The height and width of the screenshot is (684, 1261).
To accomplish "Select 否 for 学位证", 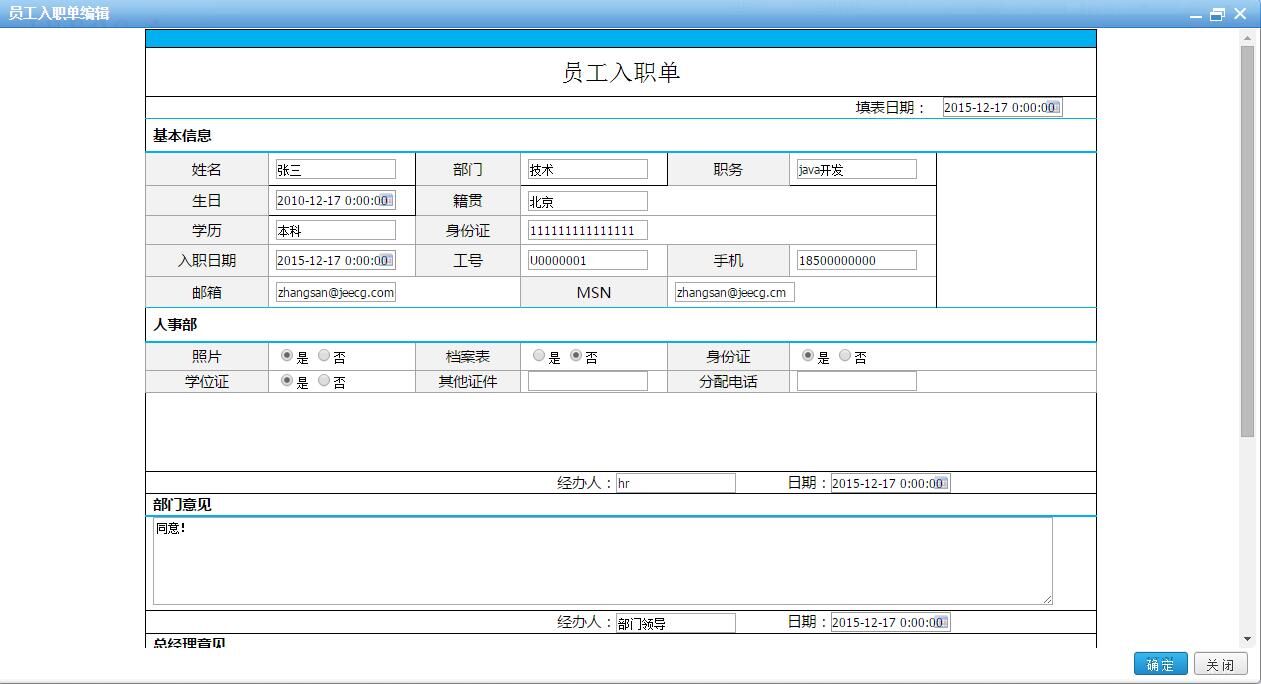I will click(x=324, y=380).
